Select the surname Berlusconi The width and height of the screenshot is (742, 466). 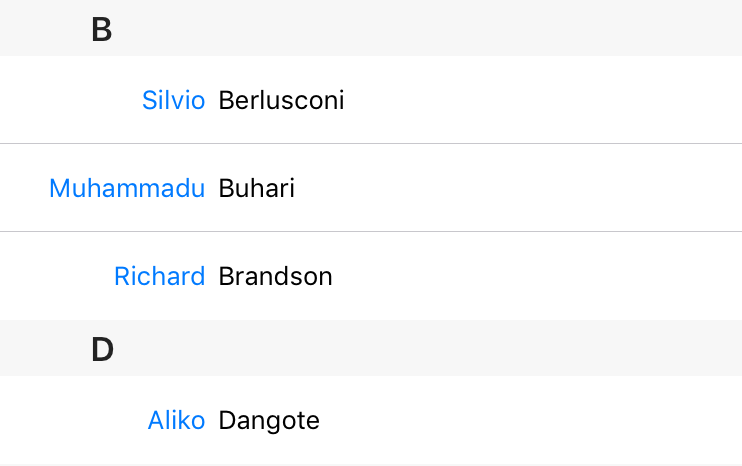click(x=281, y=100)
